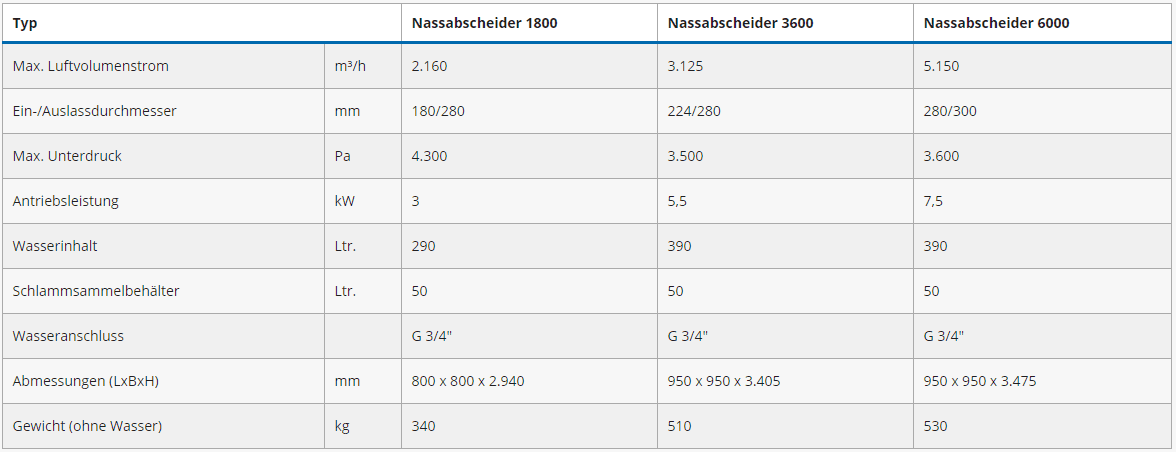Click the Wasserinhalt row label
Image resolution: width=1176 pixels, height=452 pixels.
(x=55, y=246)
